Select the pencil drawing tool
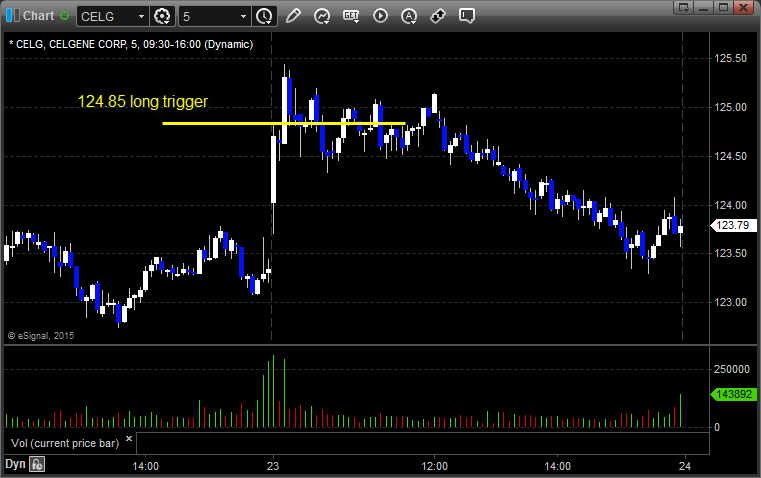Viewport: 761px width, 478px height. (x=293, y=16)
